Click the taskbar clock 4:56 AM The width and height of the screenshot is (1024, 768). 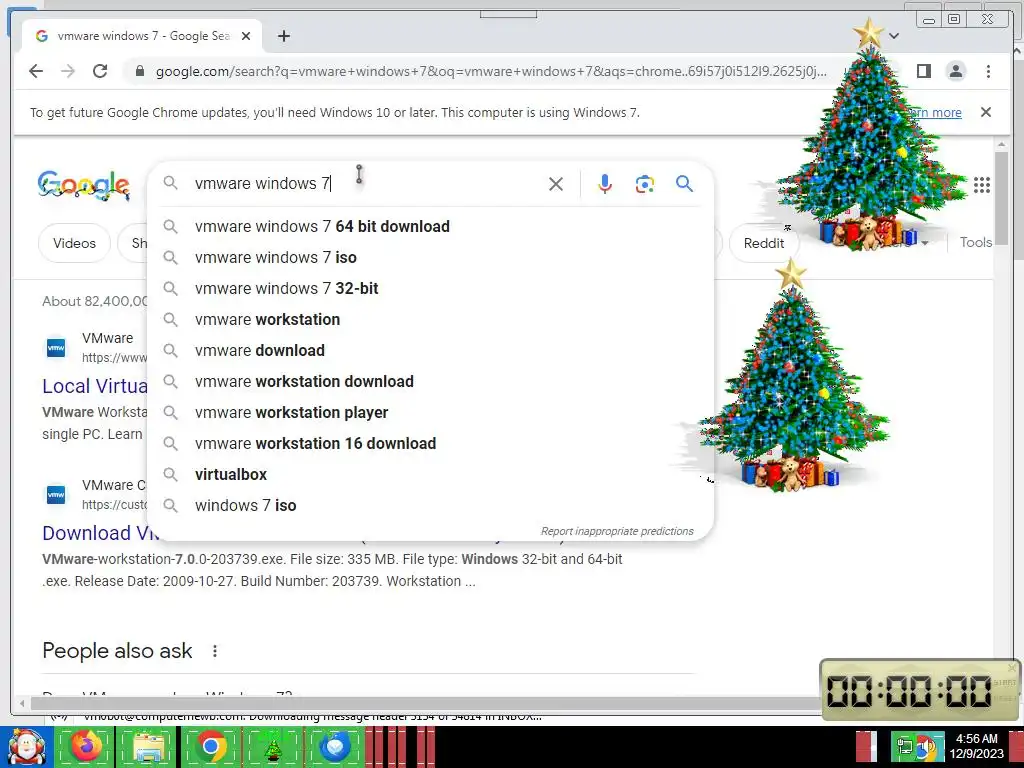coord(976,746)
